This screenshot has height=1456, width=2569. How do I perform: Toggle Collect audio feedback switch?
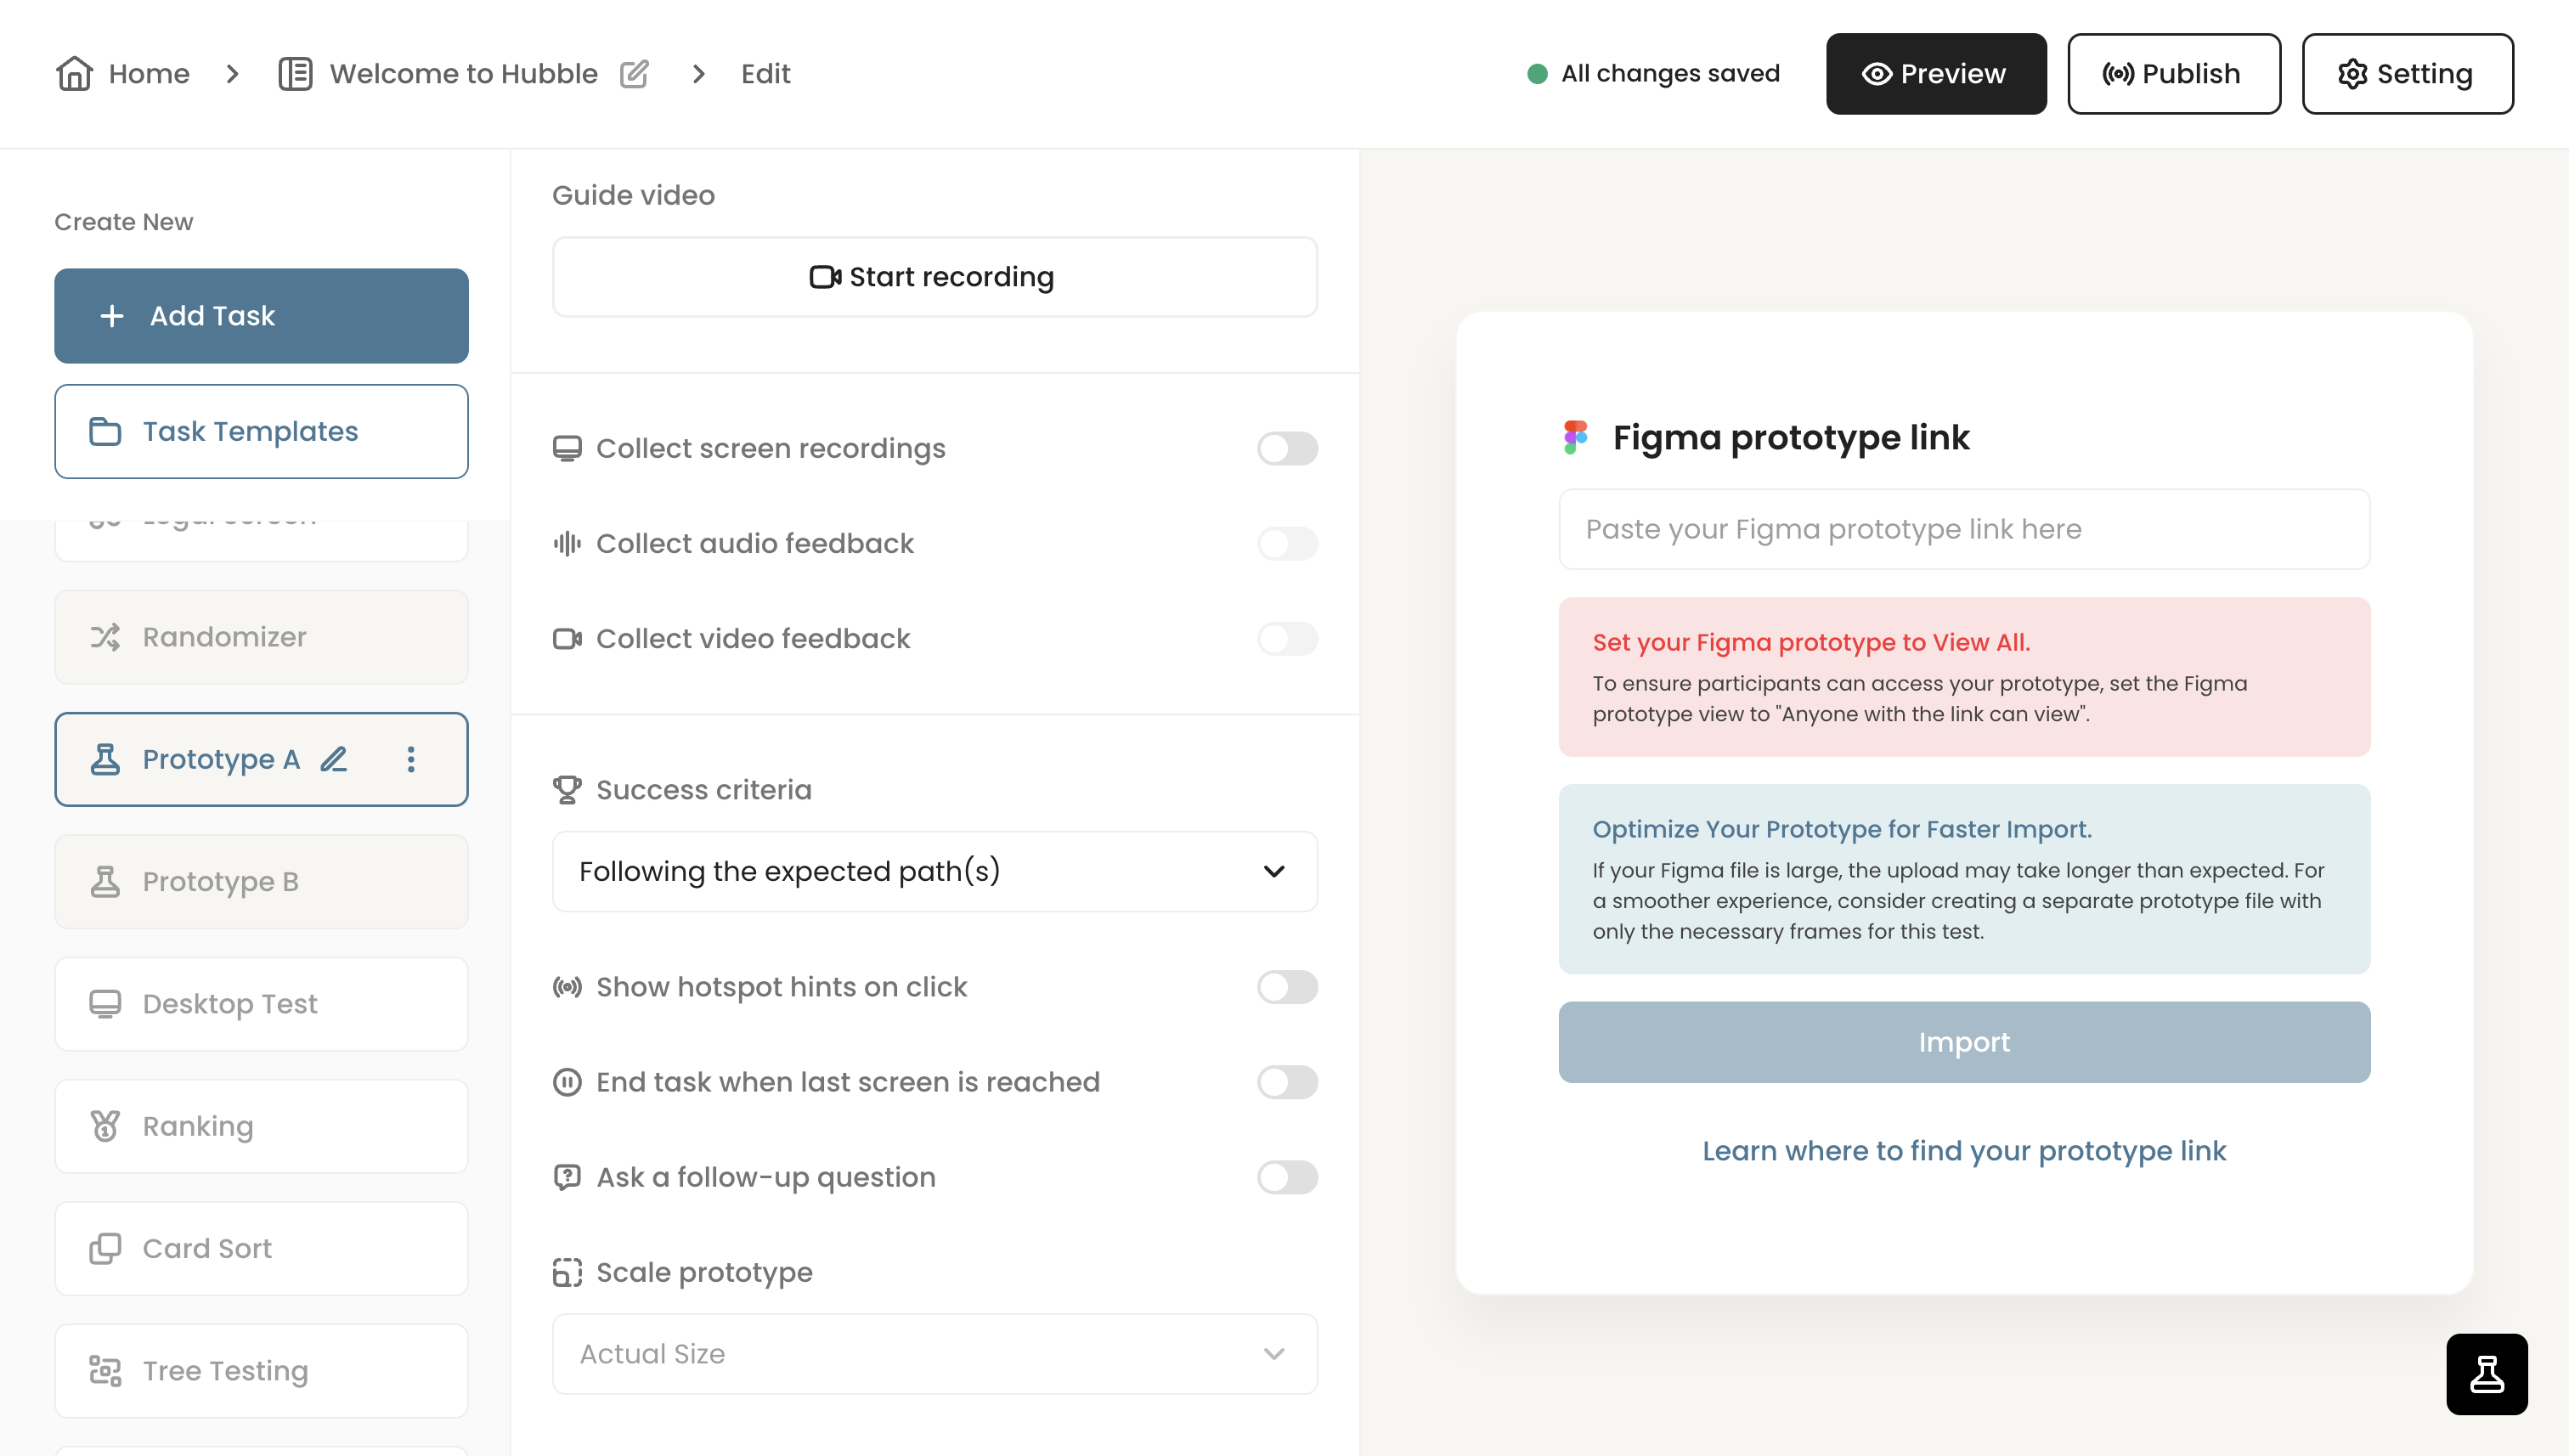(x=1287, y=543)
